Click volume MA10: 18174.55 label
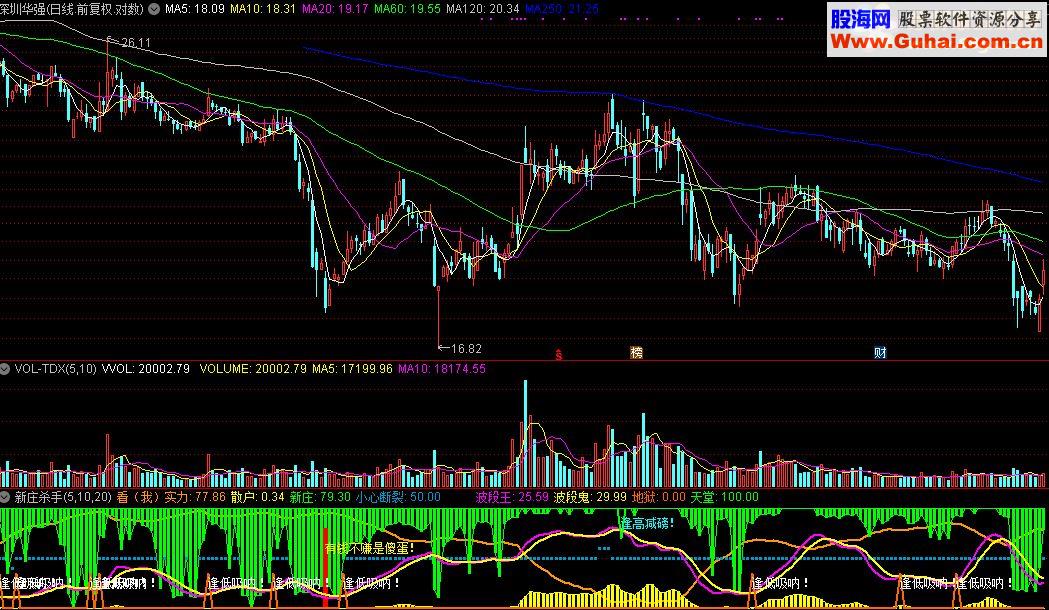The width and height of the screenshot is (1049, 610). (x=442, y=369)
